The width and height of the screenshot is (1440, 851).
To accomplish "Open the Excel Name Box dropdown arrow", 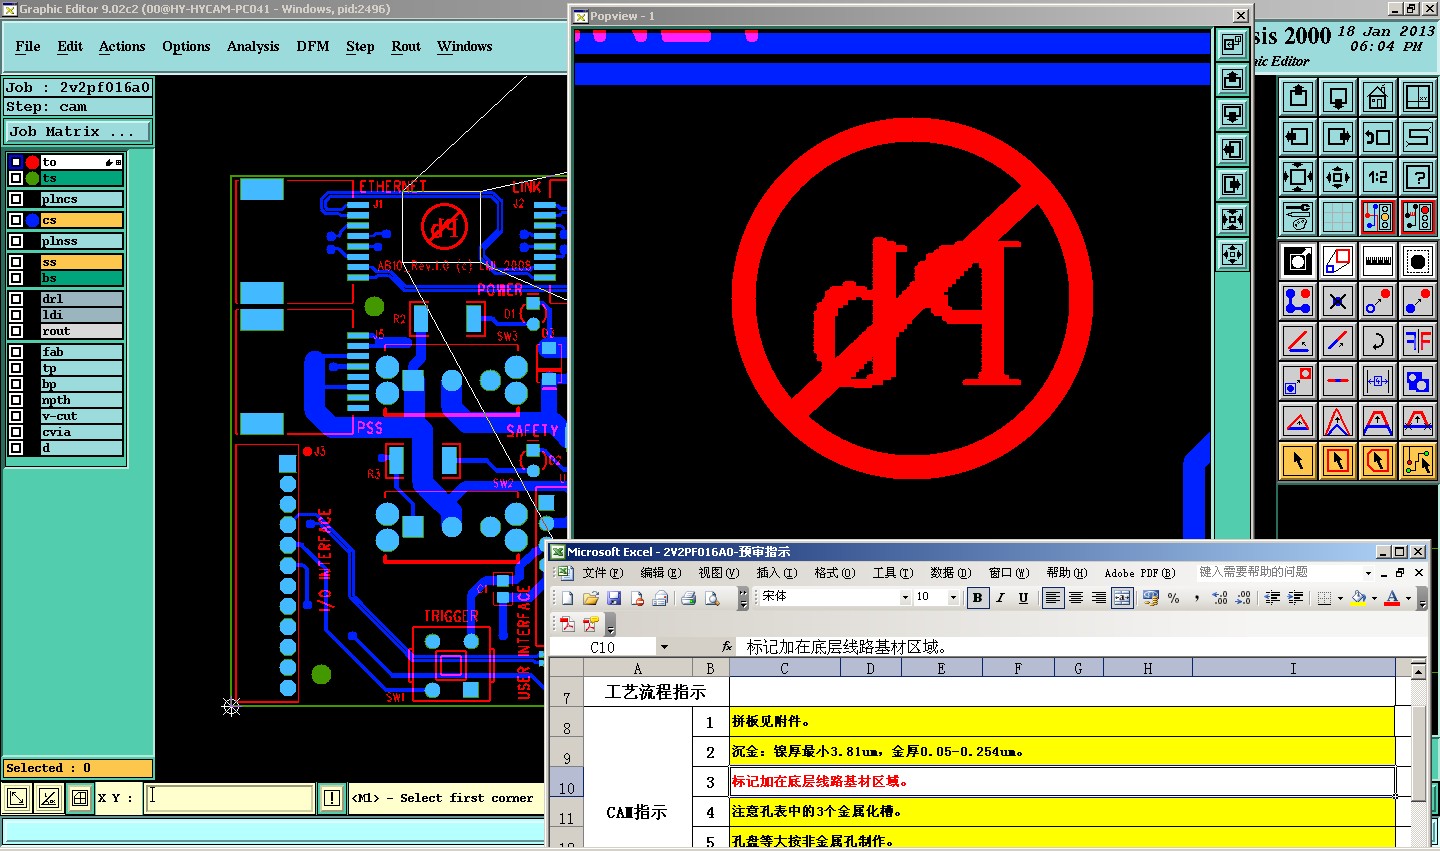I will 664,647.
